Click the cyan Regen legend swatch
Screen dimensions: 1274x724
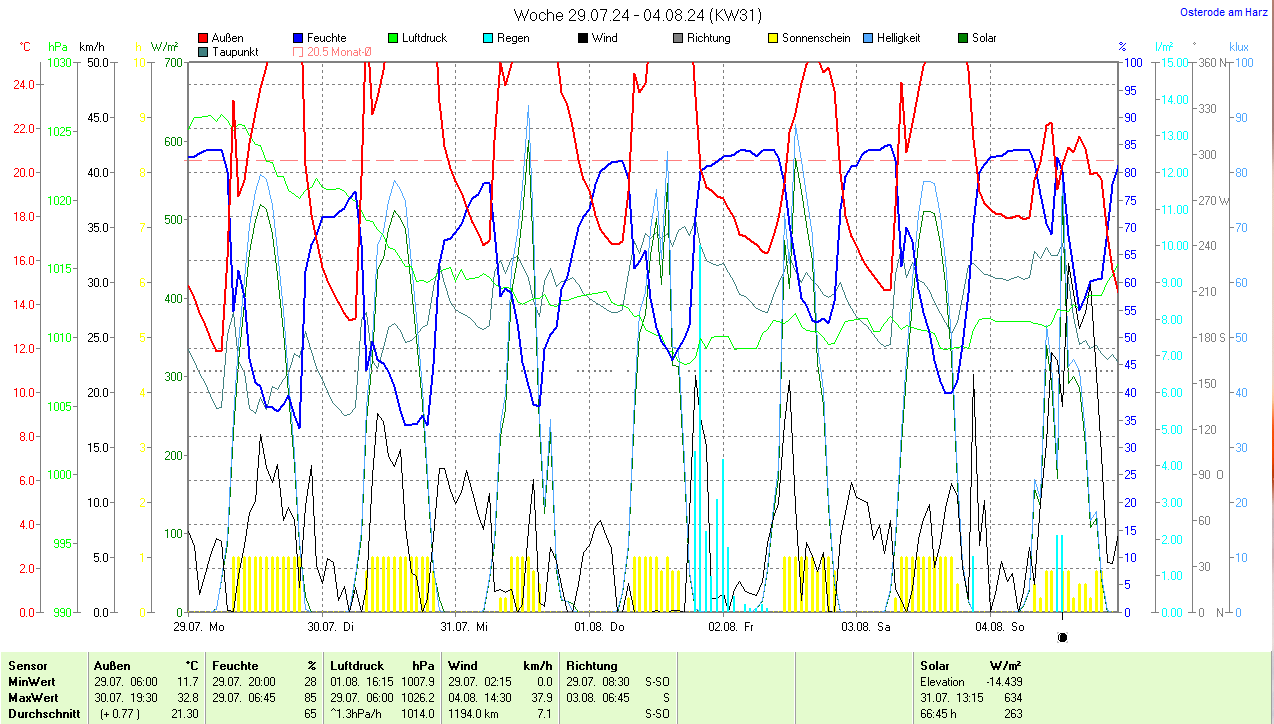487,38
